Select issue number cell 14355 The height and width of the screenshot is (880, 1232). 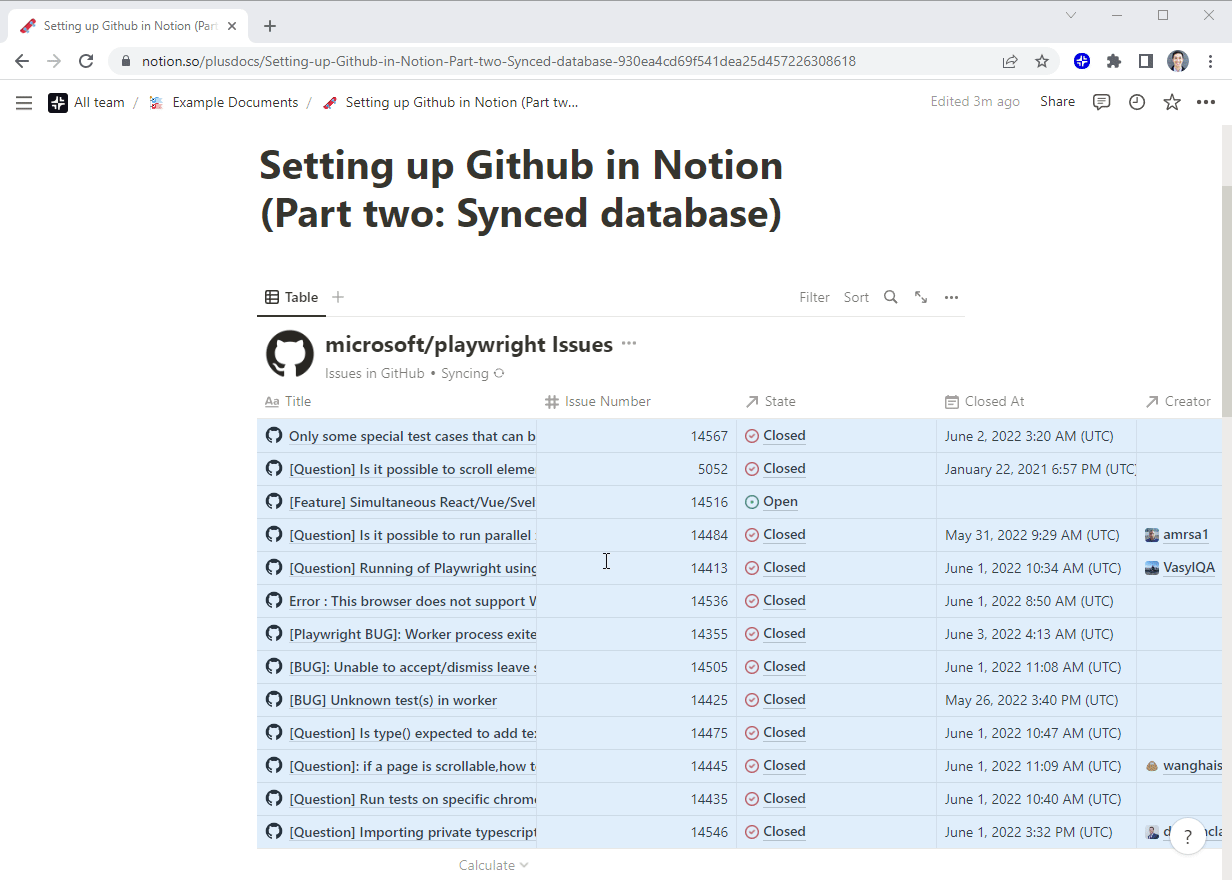[637, 634]
